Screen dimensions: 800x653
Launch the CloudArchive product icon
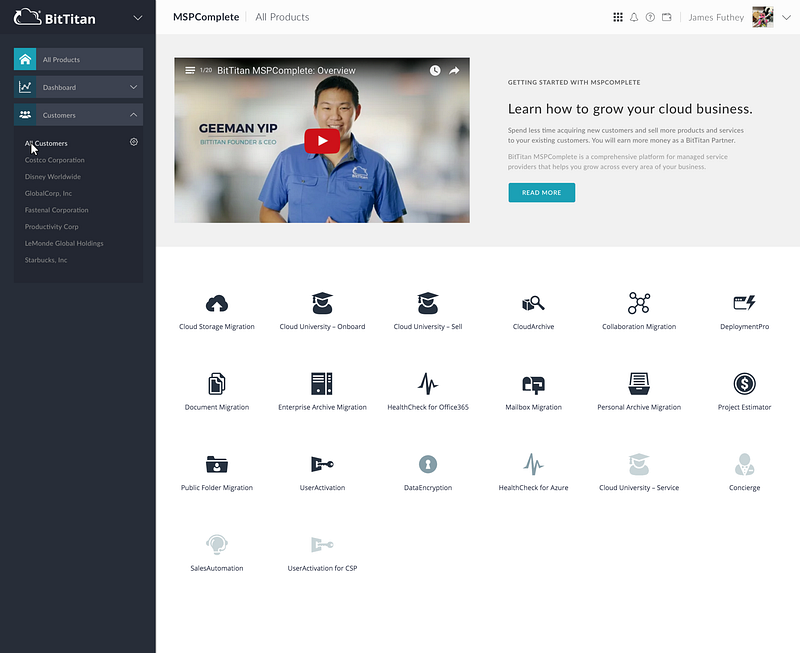pyautogui.click(x=533, y=304)
